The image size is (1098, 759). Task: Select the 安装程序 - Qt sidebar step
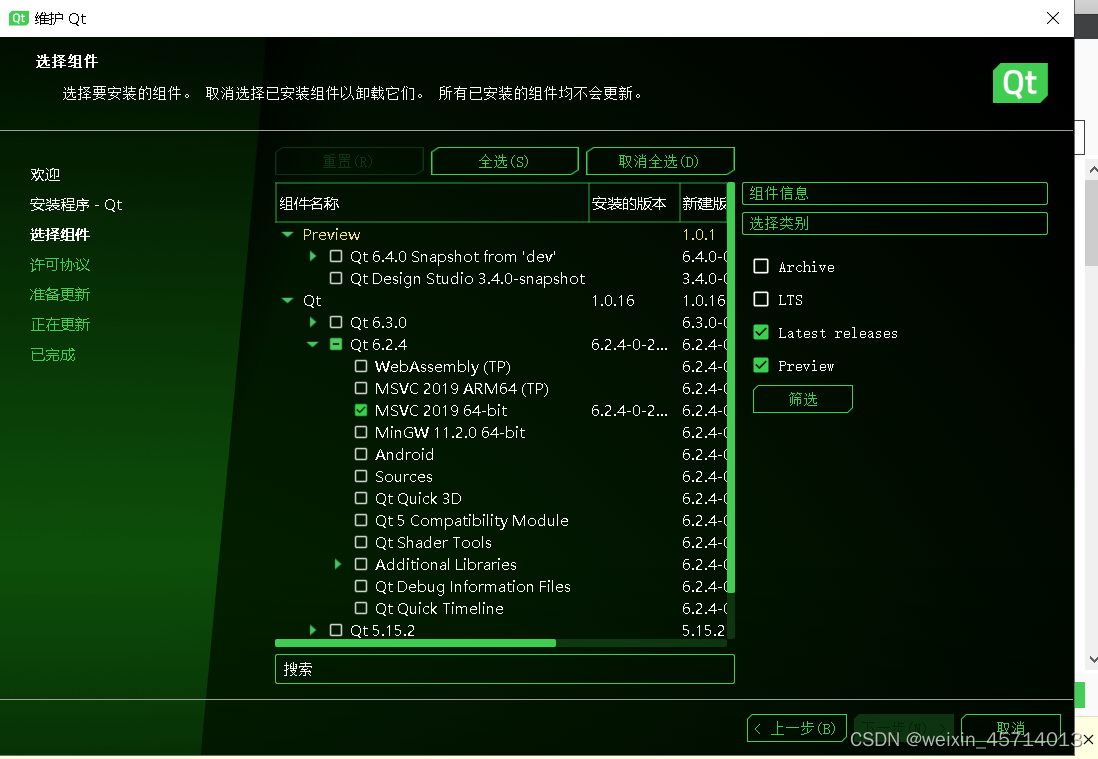[x=76, y=204]
